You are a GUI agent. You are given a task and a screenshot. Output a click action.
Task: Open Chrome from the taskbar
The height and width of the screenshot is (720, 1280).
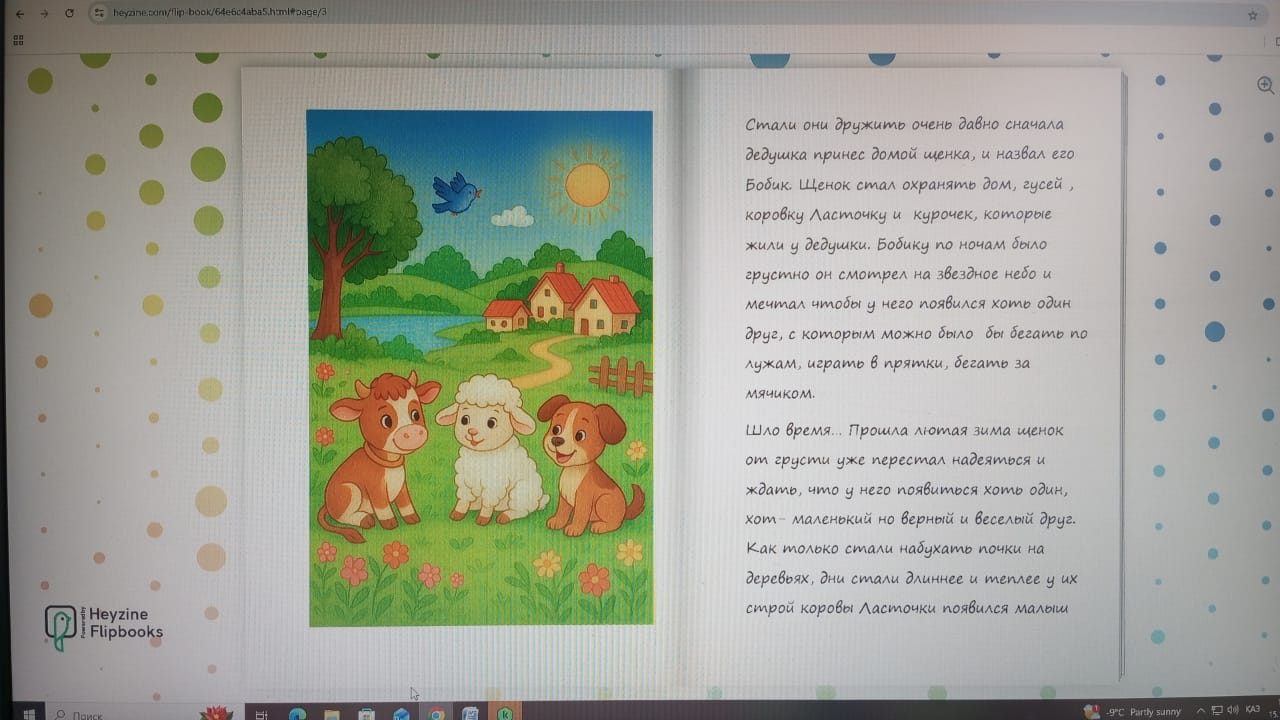[x=436, y=713]
